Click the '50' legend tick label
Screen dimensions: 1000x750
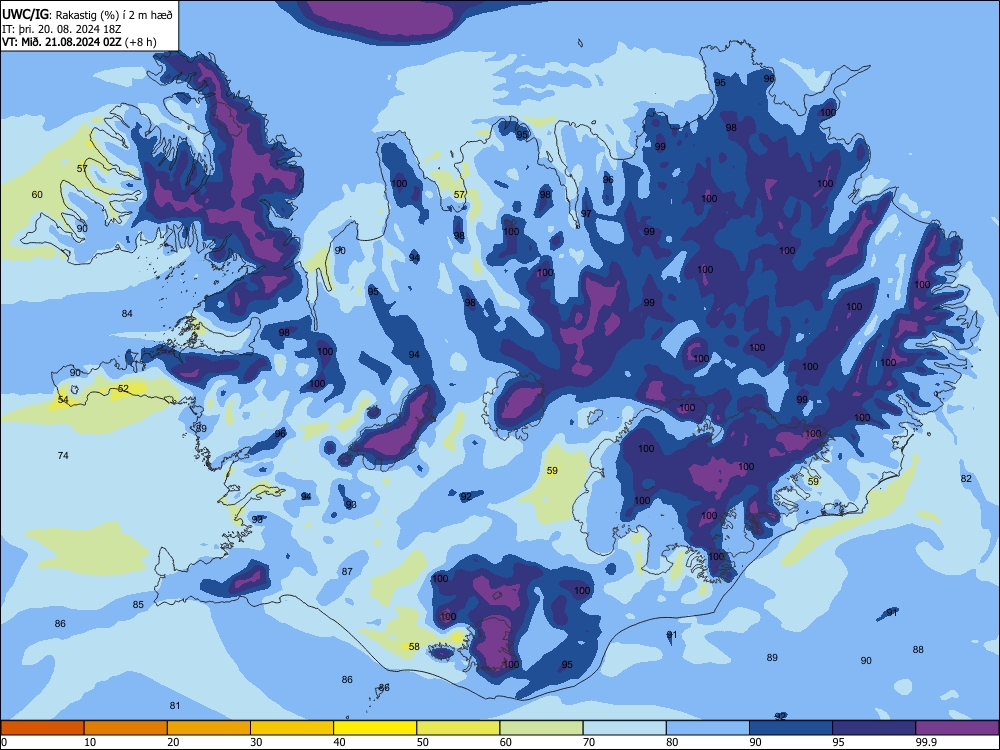423,742
